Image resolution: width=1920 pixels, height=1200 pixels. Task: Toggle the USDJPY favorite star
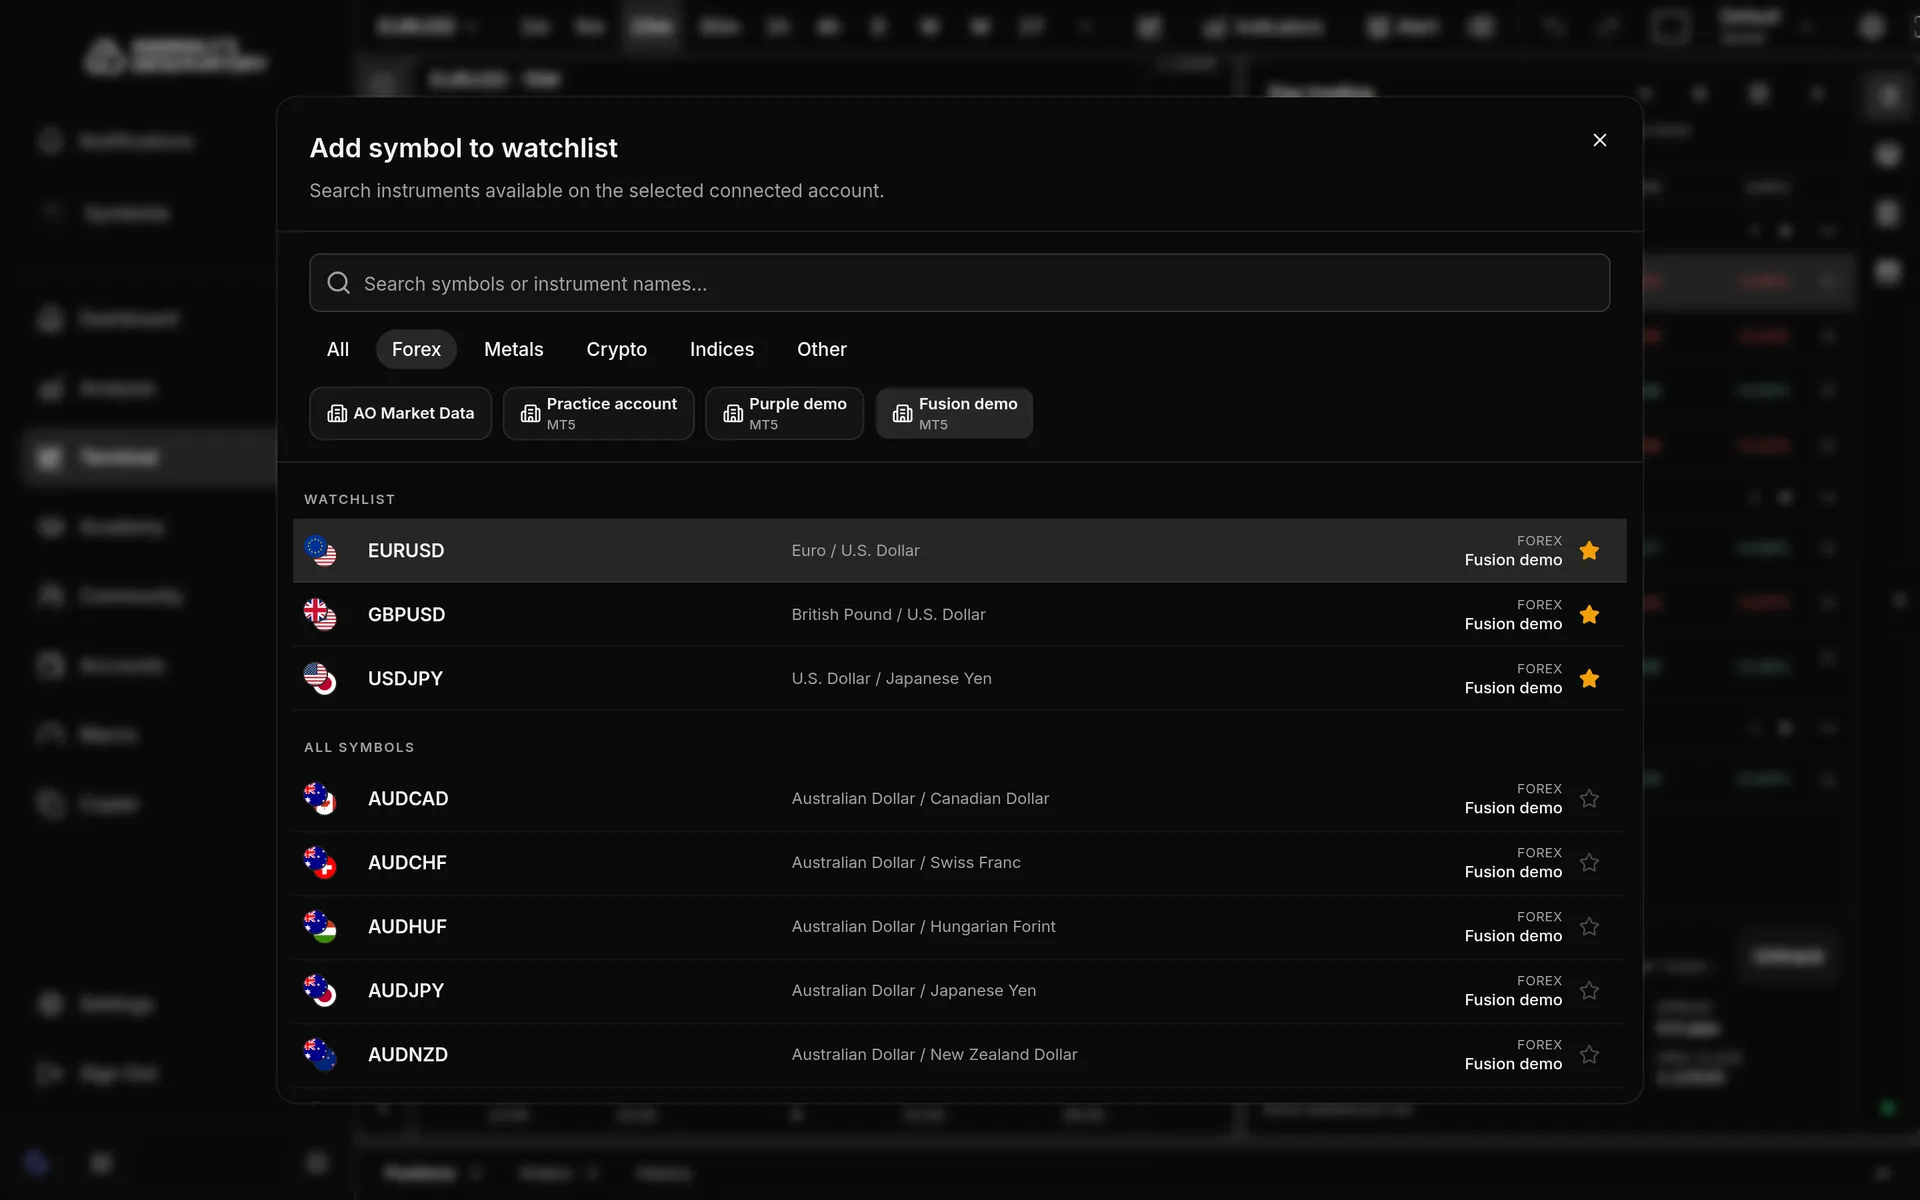tap(1589, 678)
